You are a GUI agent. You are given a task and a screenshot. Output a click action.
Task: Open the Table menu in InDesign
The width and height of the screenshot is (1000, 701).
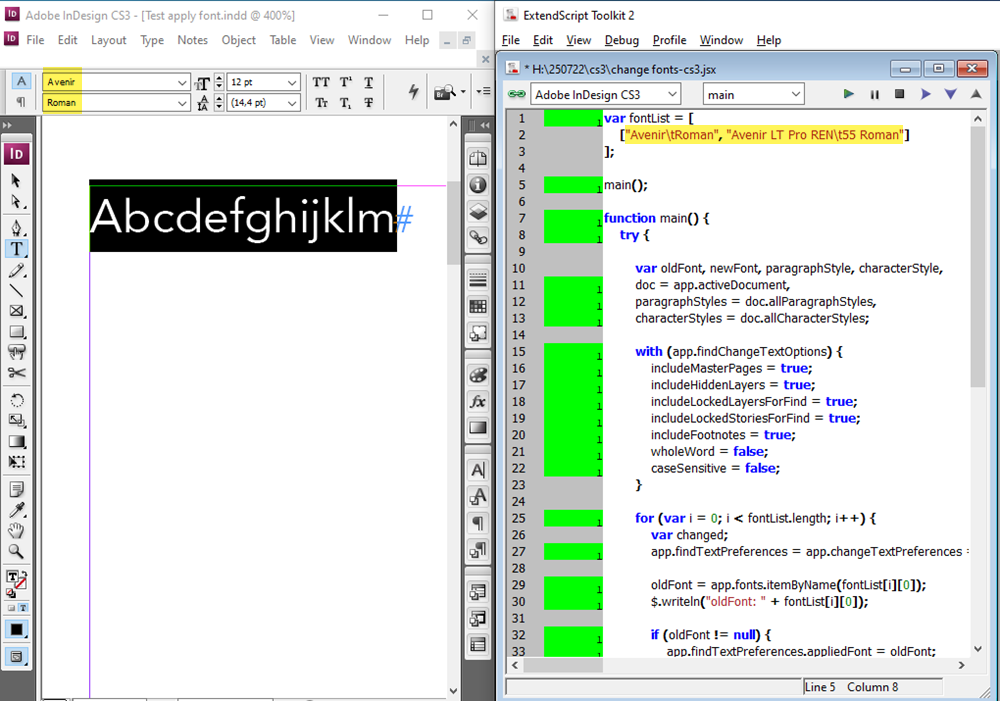click(283, 40)
